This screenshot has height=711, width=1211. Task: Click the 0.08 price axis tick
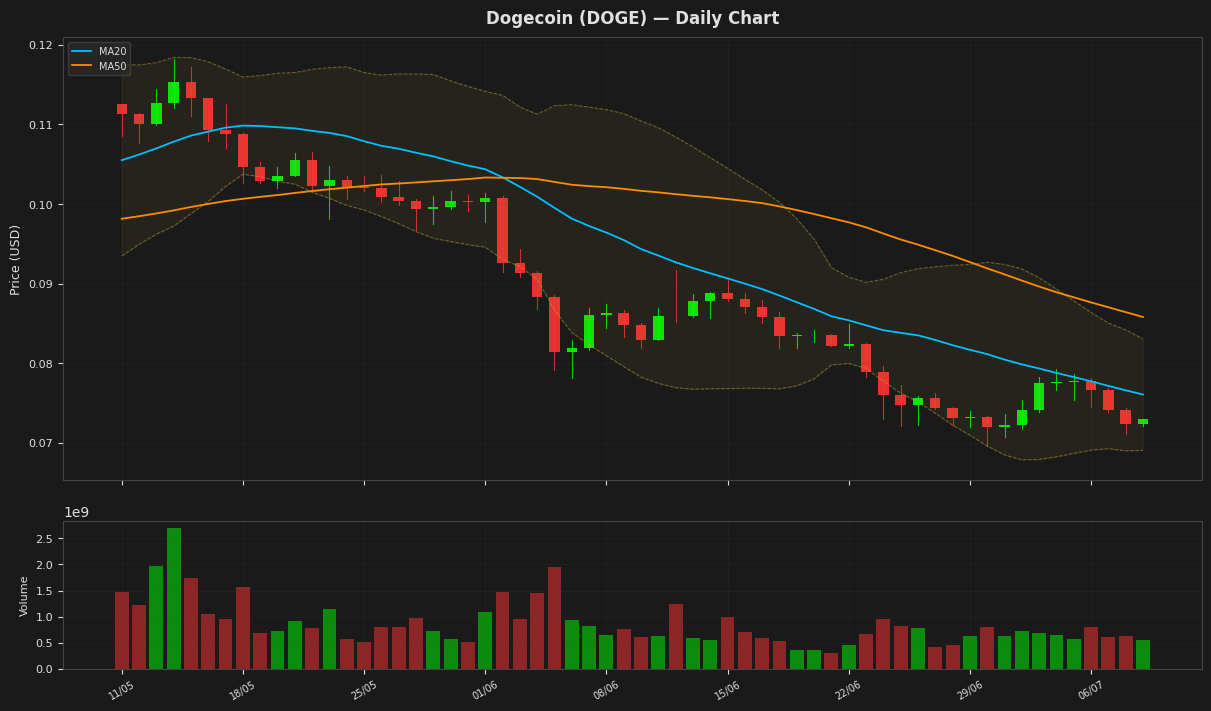tap(40, 364)
